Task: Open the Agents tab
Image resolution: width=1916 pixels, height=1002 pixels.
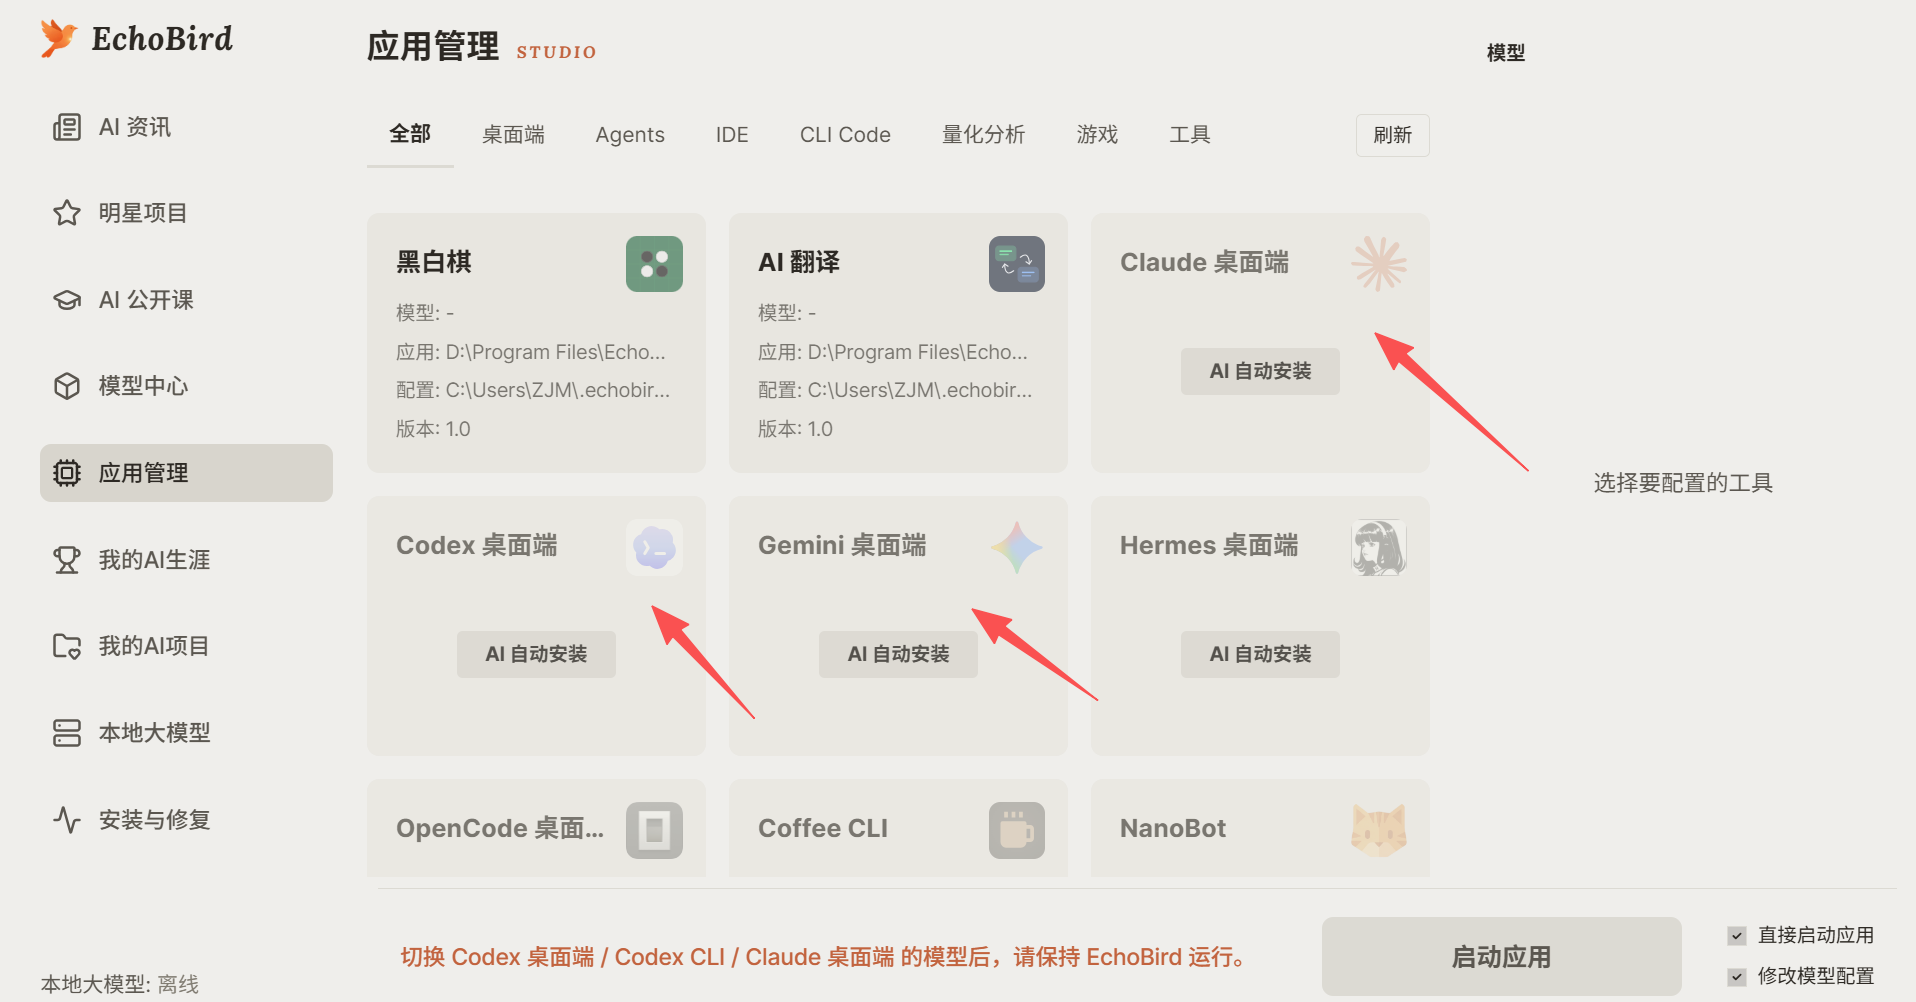Action: [x=630, y=135]
